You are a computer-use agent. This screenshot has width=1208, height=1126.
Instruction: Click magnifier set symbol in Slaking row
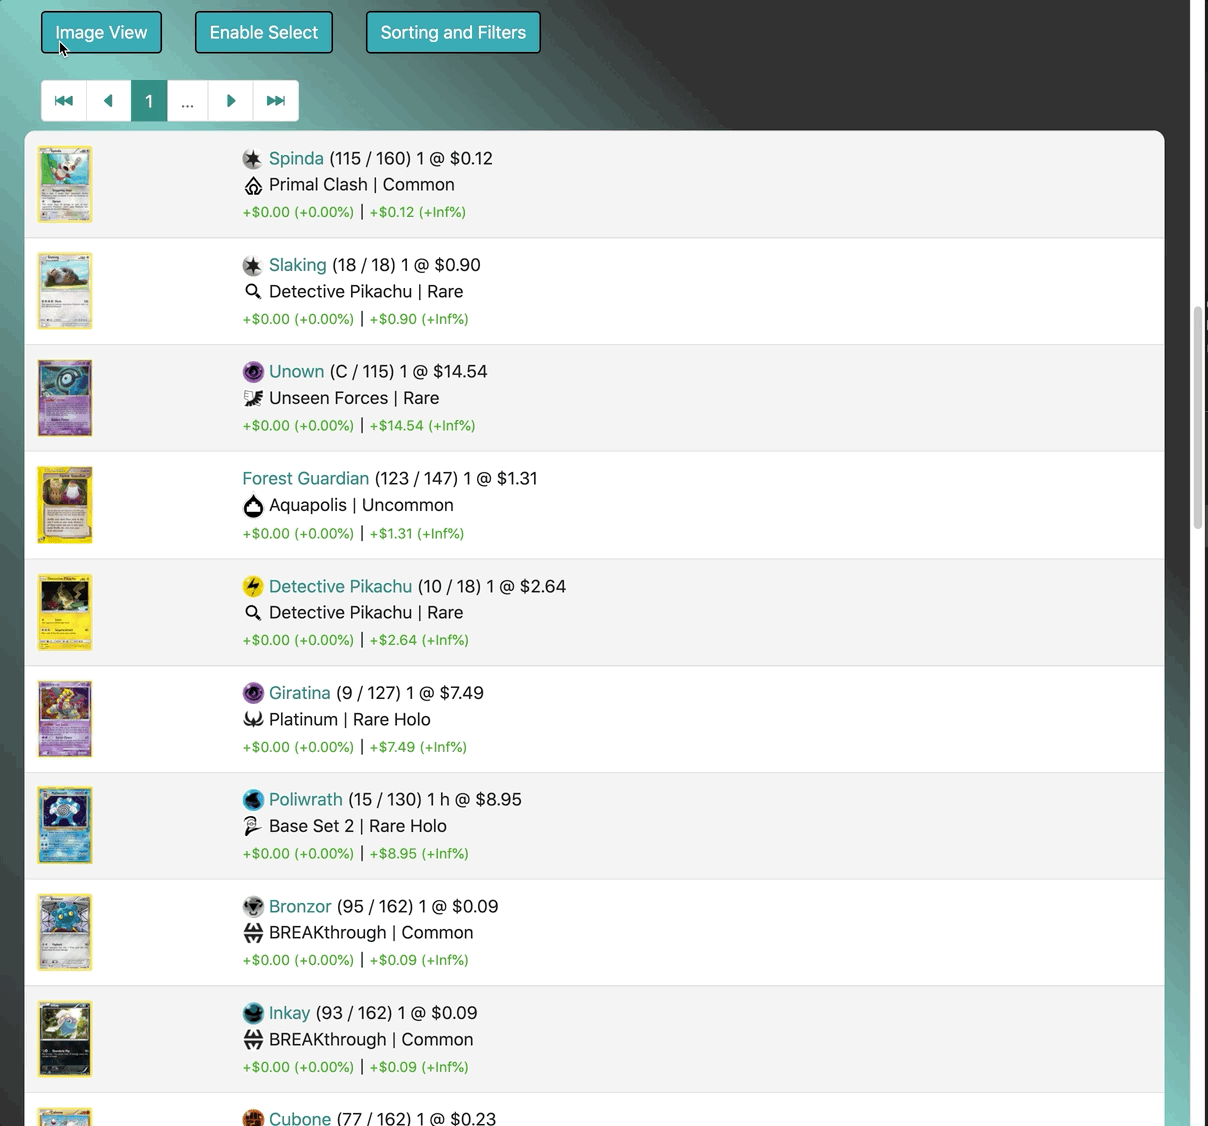253,292
